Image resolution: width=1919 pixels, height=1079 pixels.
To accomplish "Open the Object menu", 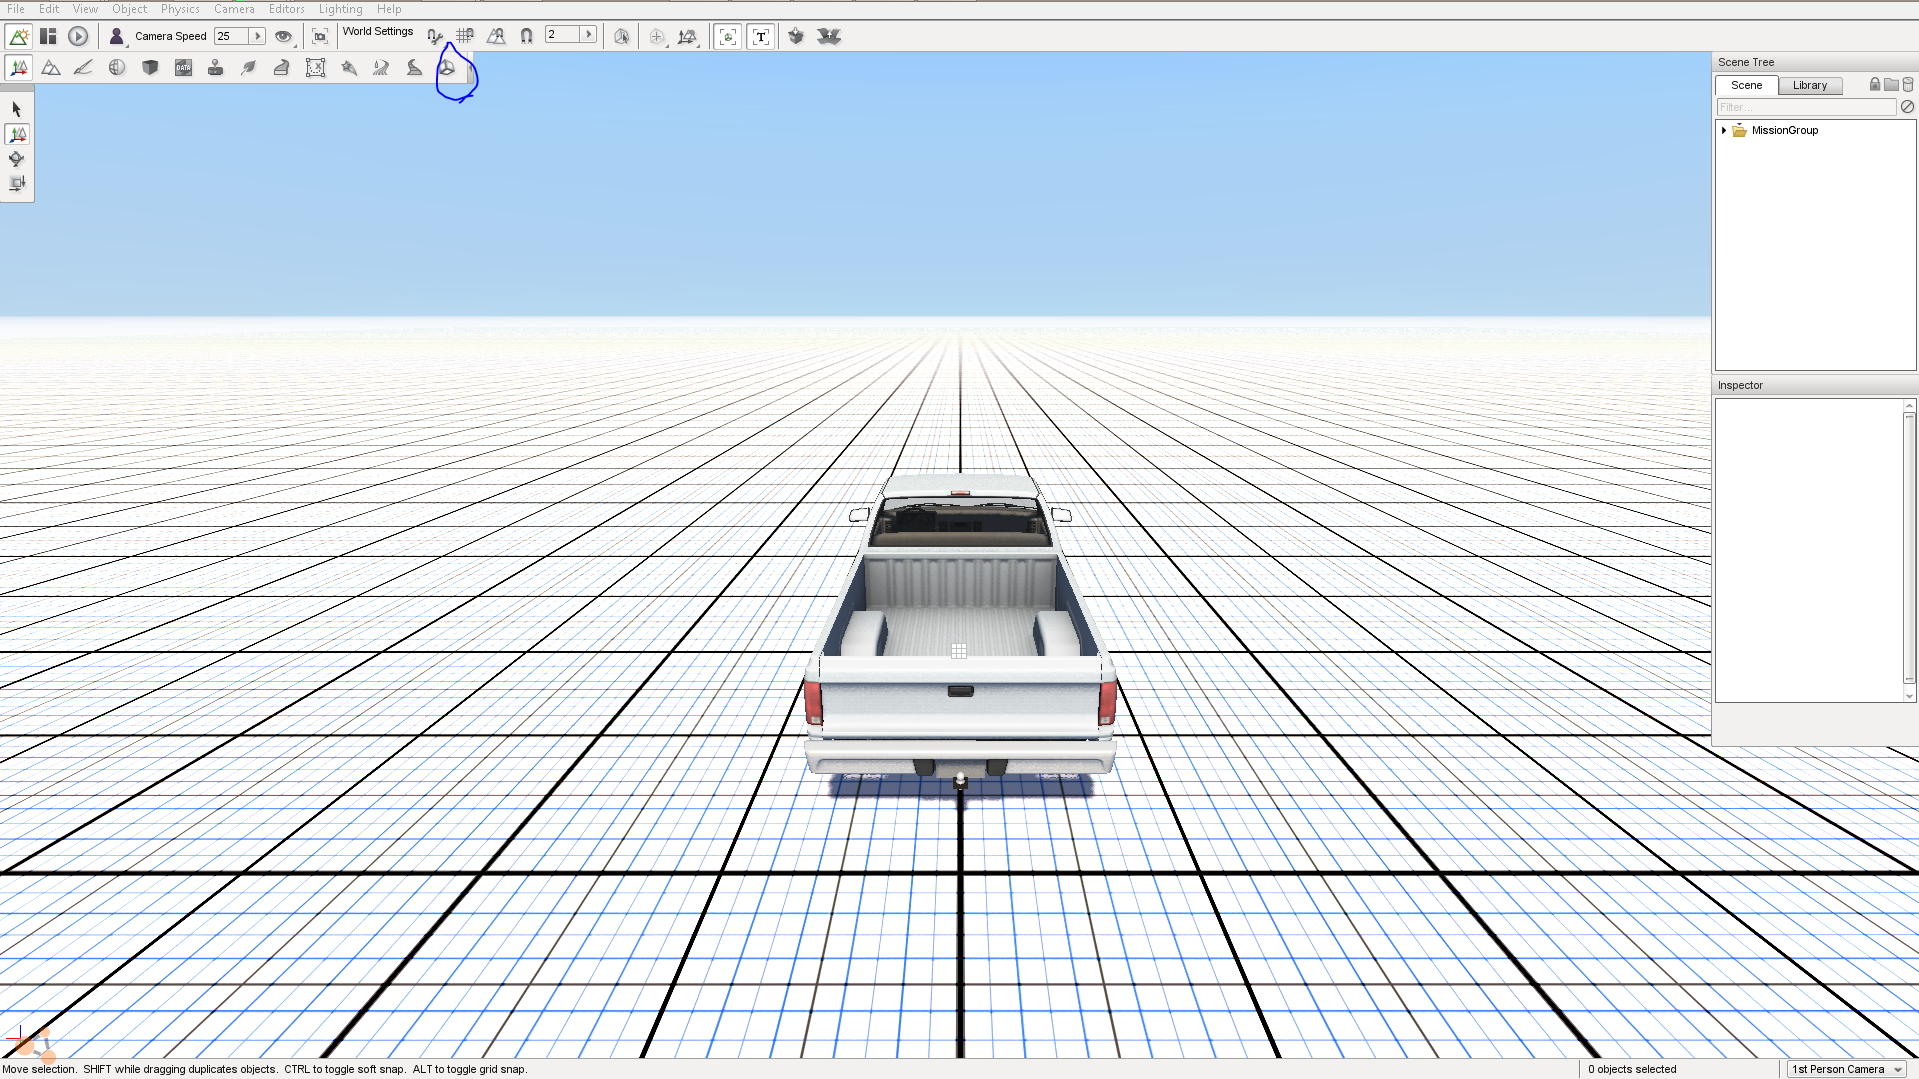I will click(130, 9).
